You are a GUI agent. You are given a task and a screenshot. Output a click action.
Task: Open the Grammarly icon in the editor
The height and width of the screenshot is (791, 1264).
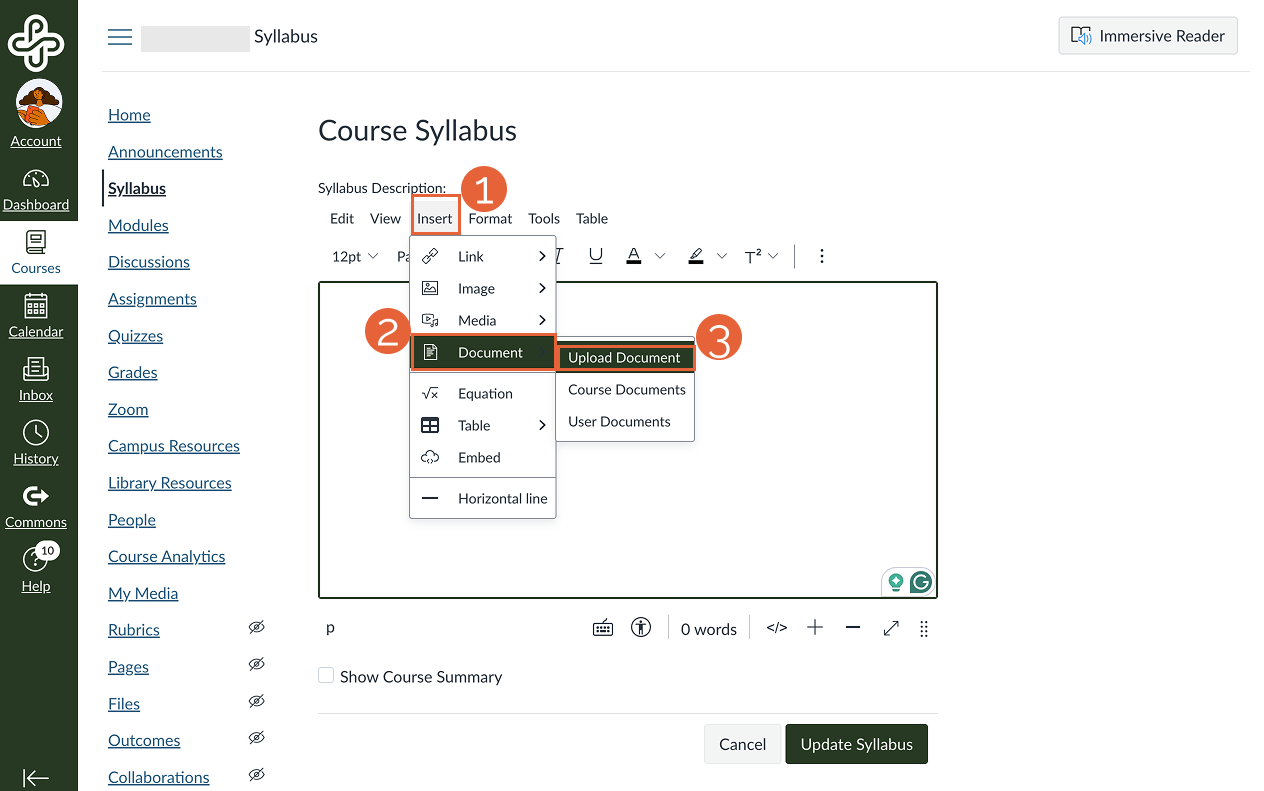click(x=920, y=581)
